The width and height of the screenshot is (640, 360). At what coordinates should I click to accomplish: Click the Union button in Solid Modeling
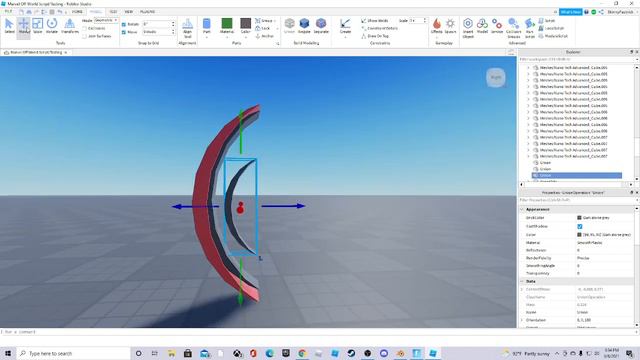click(289, 26)
